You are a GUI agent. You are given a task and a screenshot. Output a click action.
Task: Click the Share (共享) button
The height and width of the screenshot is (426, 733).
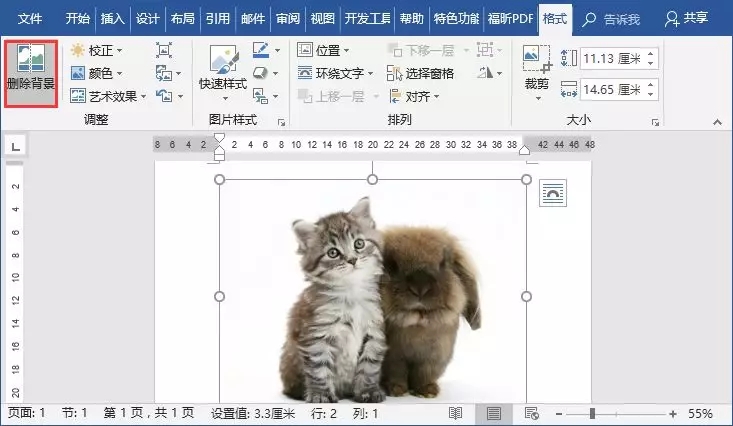click(687, 18)
